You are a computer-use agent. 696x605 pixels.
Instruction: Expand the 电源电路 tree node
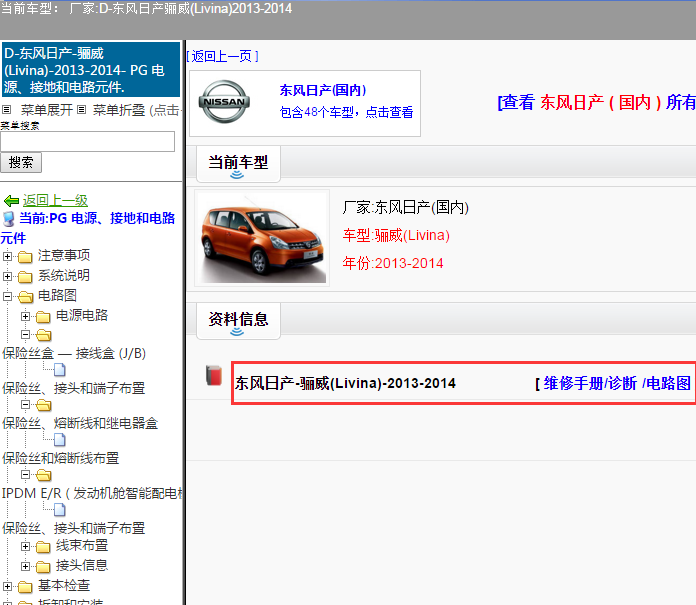click(x=25, y=316)
